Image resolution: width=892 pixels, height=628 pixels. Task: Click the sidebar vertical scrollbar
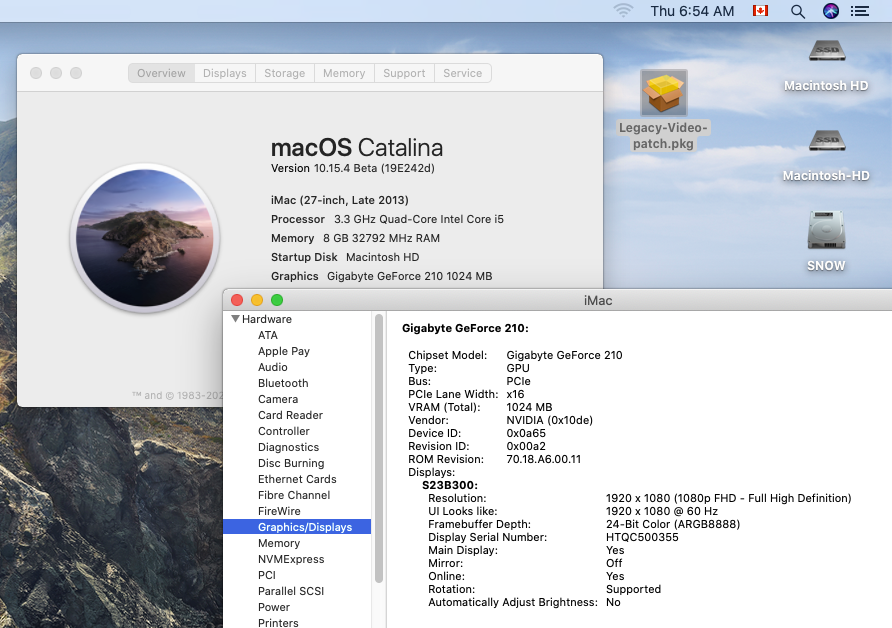(x=379, y=448)
